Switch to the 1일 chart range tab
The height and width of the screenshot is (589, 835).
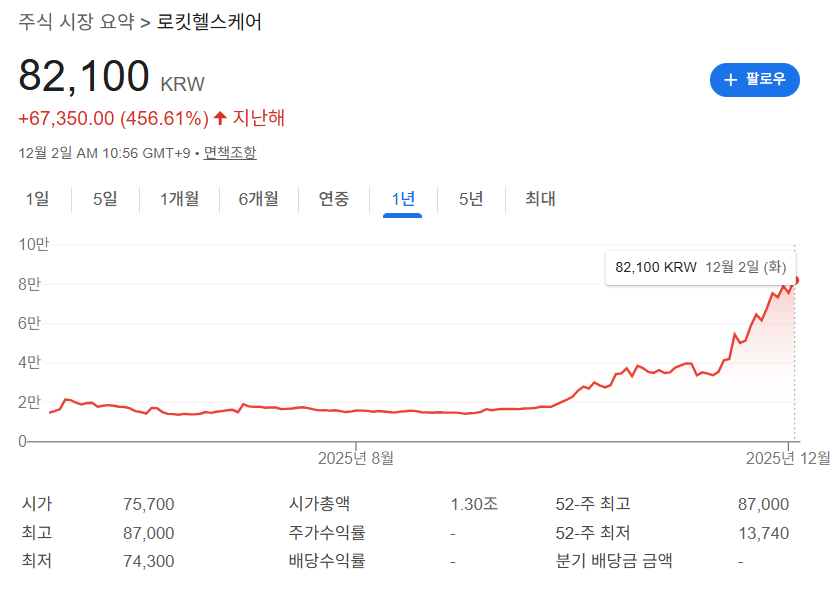coord(36,200)
